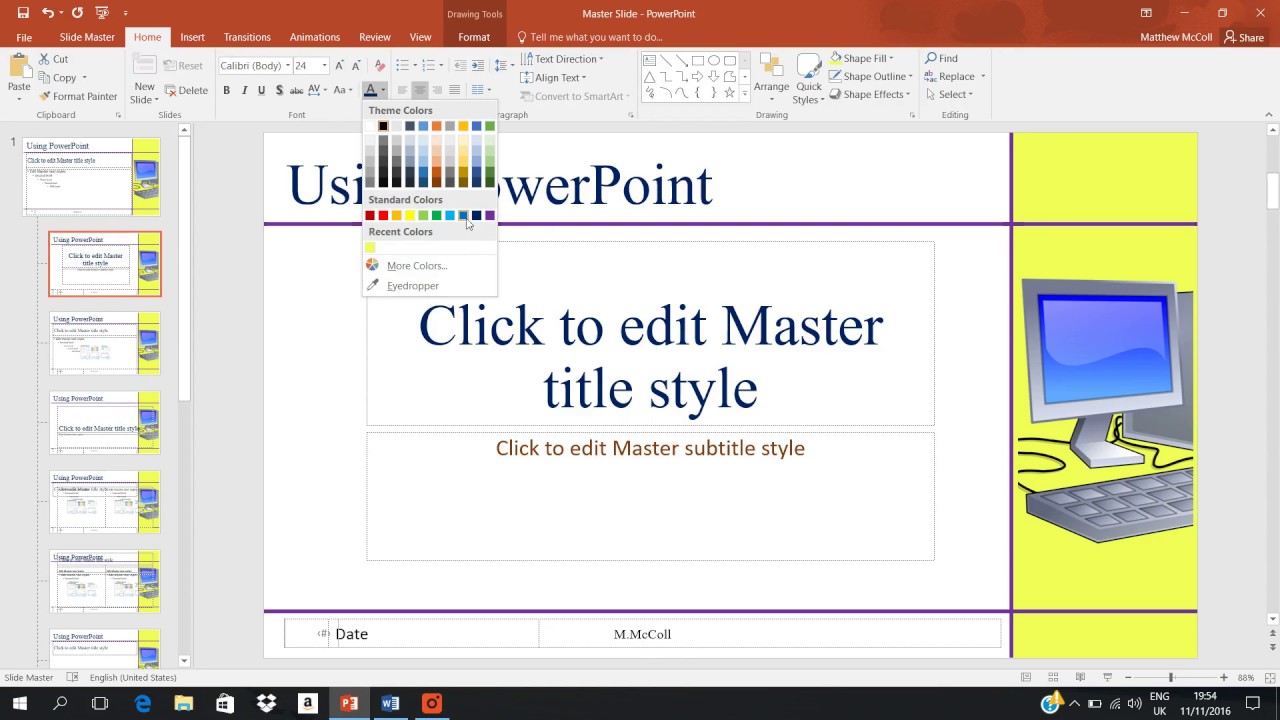Pick standard red color swatch
1280x720 pixels.
pos(383,215)
